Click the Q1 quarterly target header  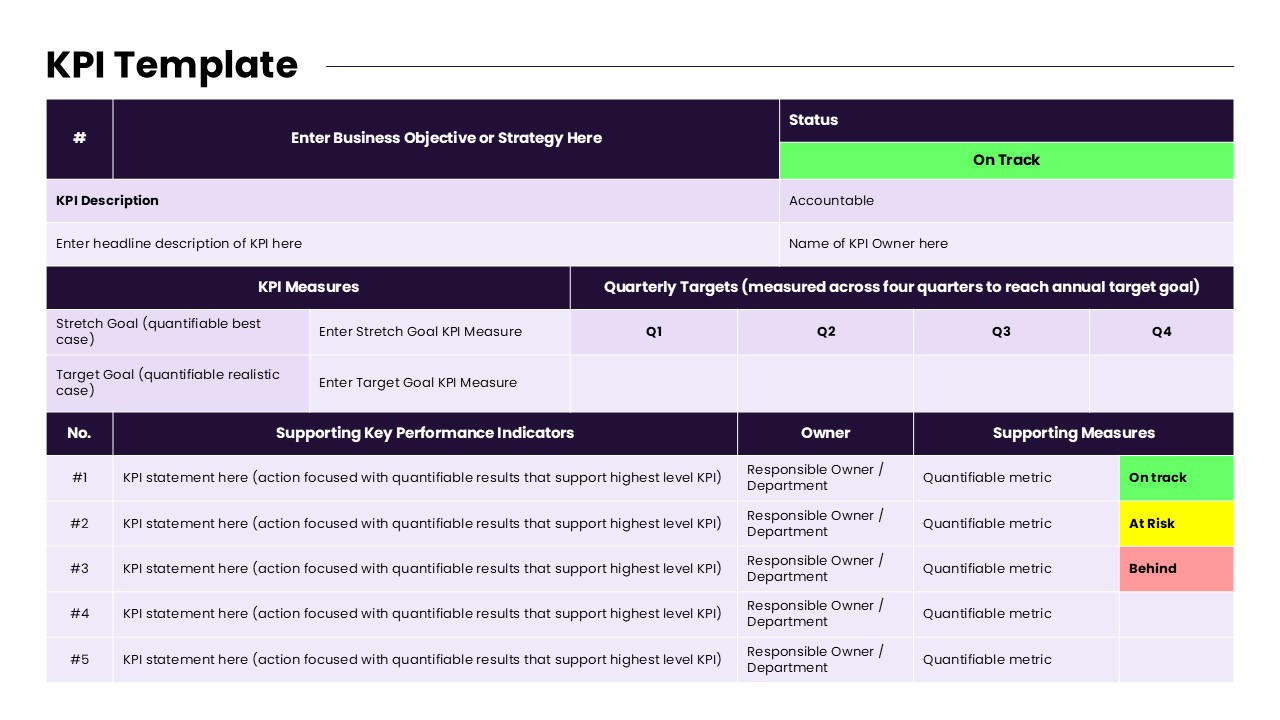(654, 331)
